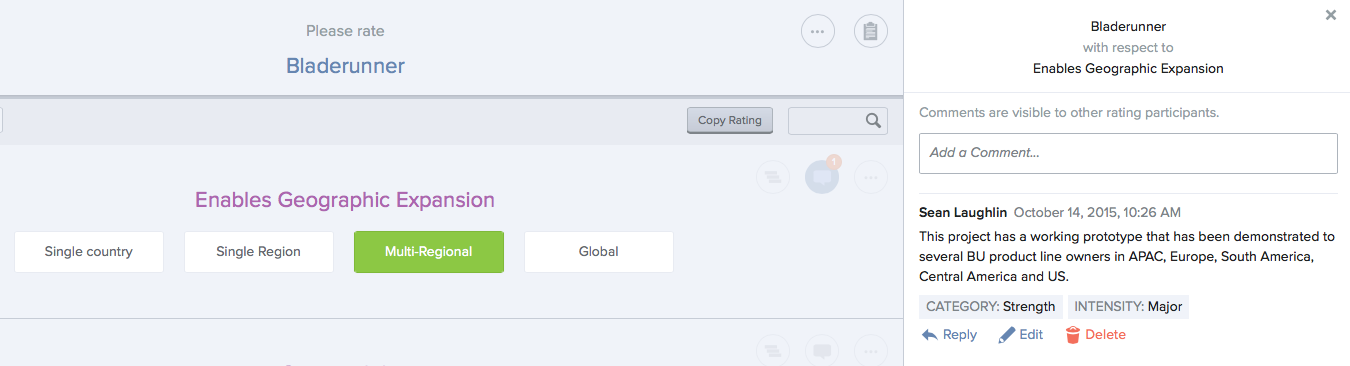Click the Delete trash icon
1350x366 pixels.
1073,335
